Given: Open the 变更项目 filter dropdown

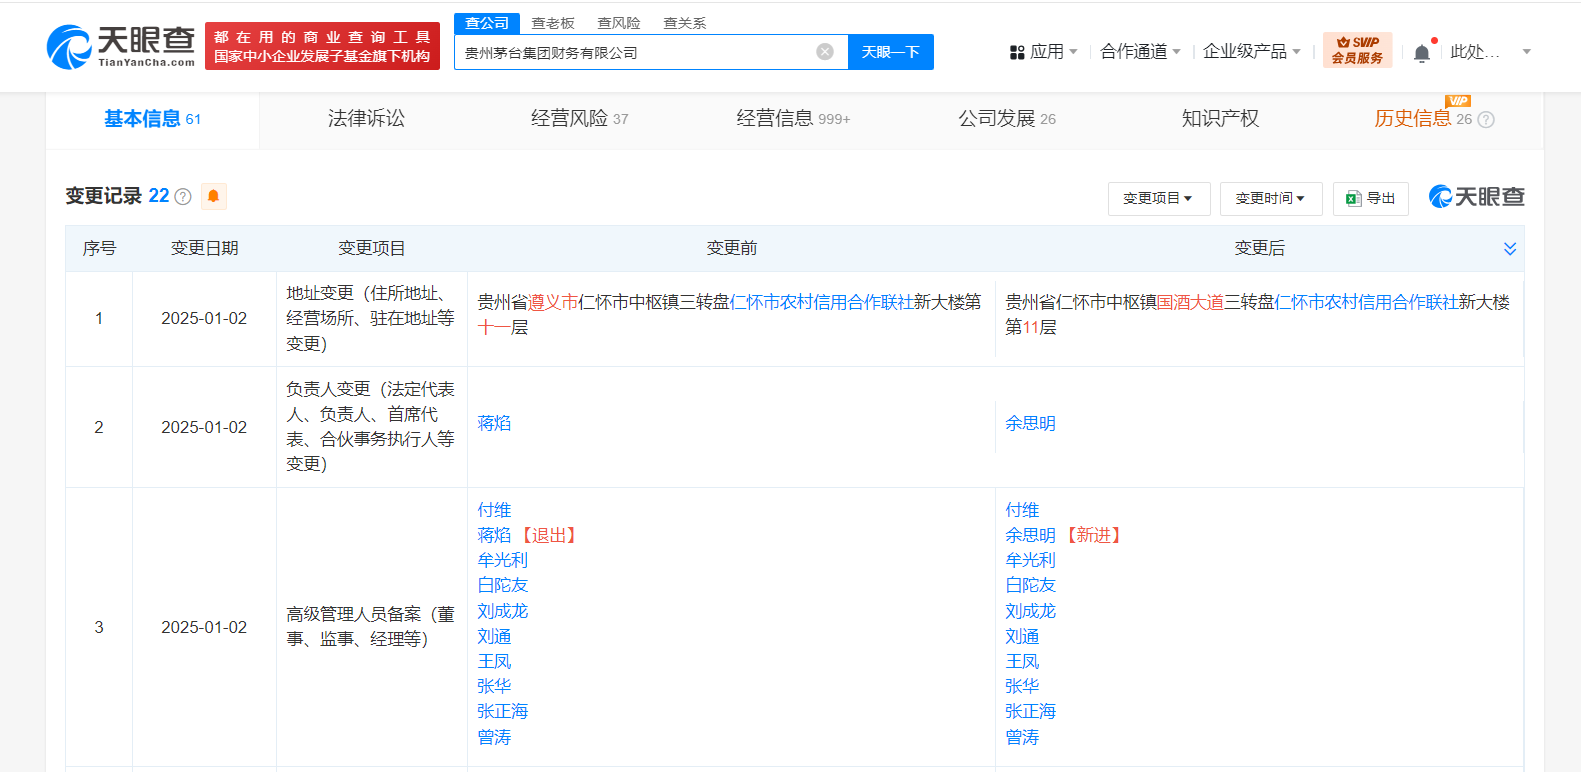Looking at the screenshot, I should [x=1159, y=199].
